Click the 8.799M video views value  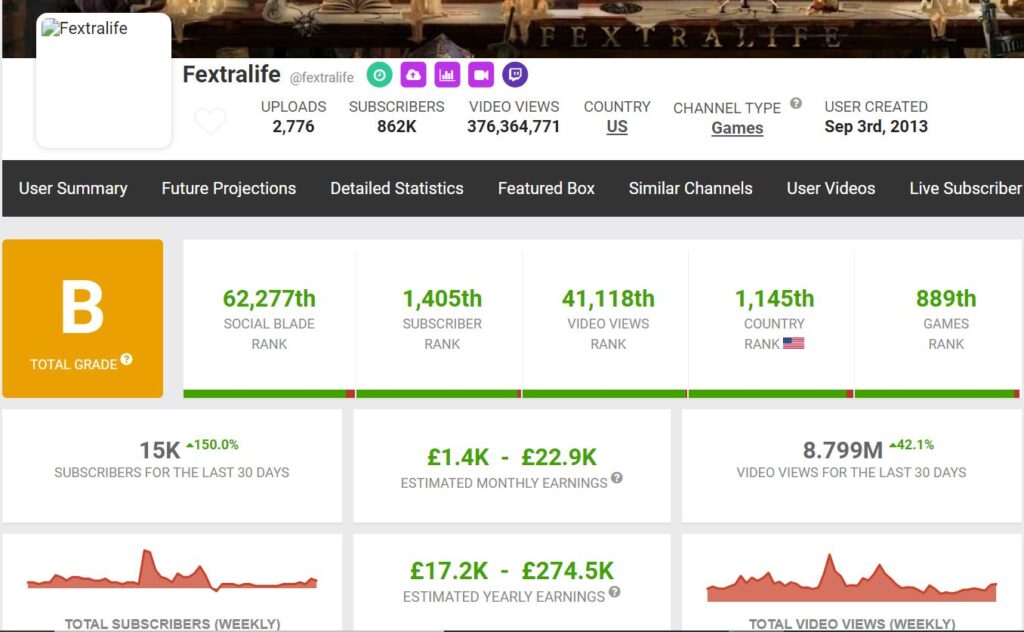842,450
